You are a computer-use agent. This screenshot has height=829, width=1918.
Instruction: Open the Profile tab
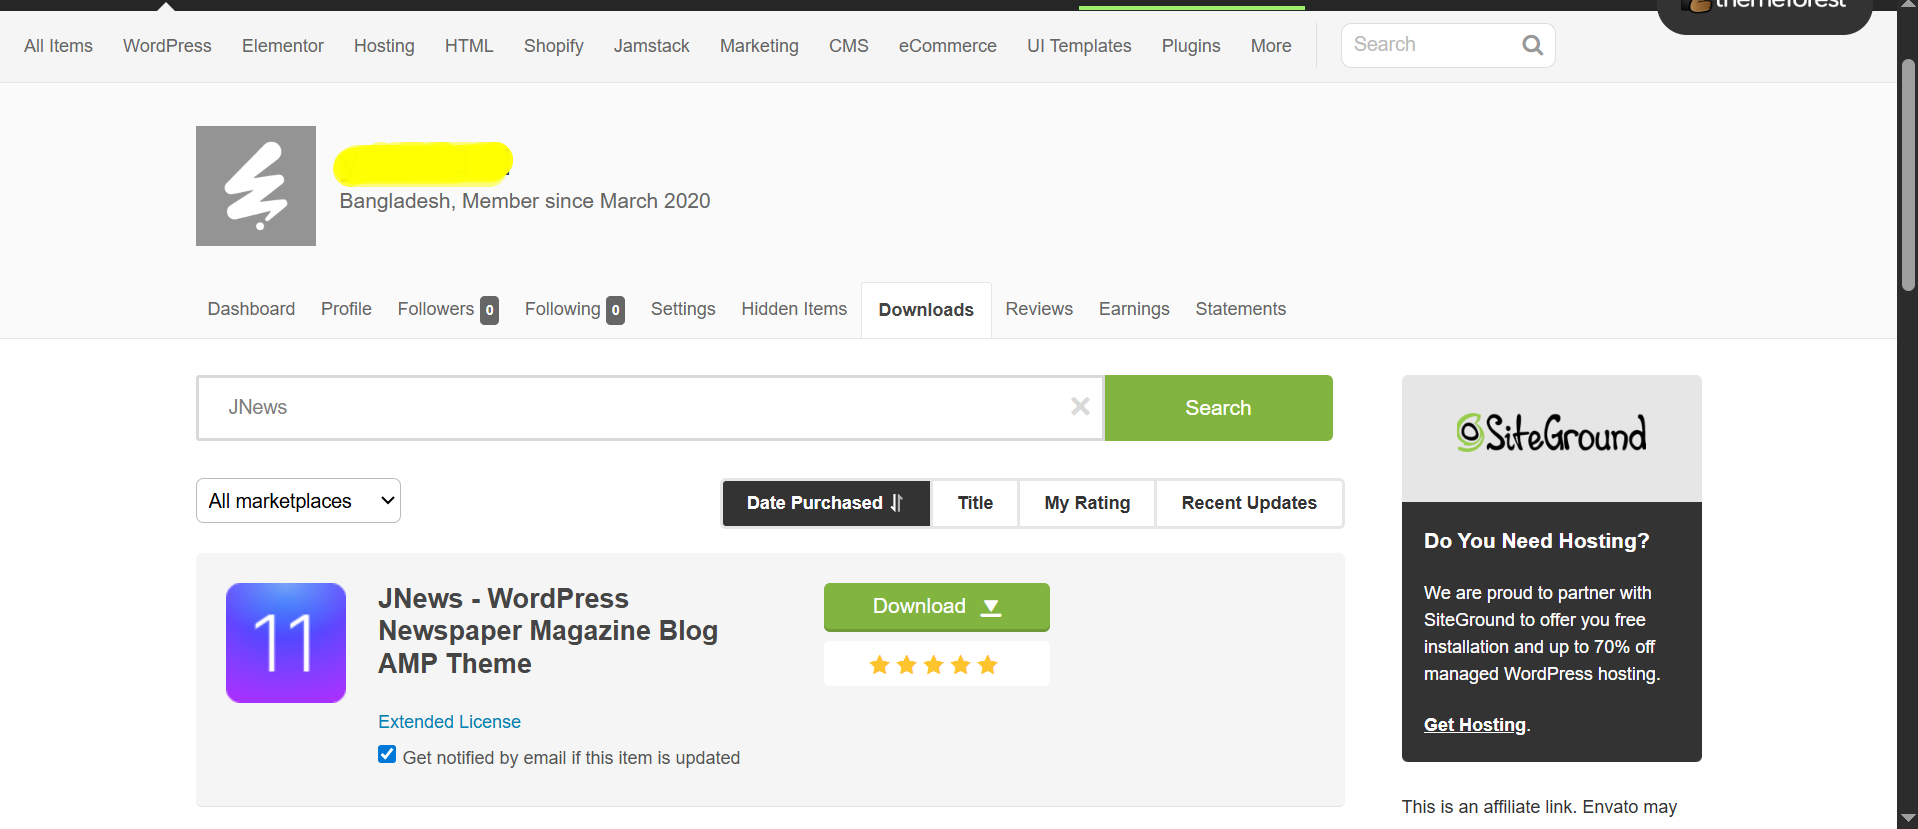point(346,309)
